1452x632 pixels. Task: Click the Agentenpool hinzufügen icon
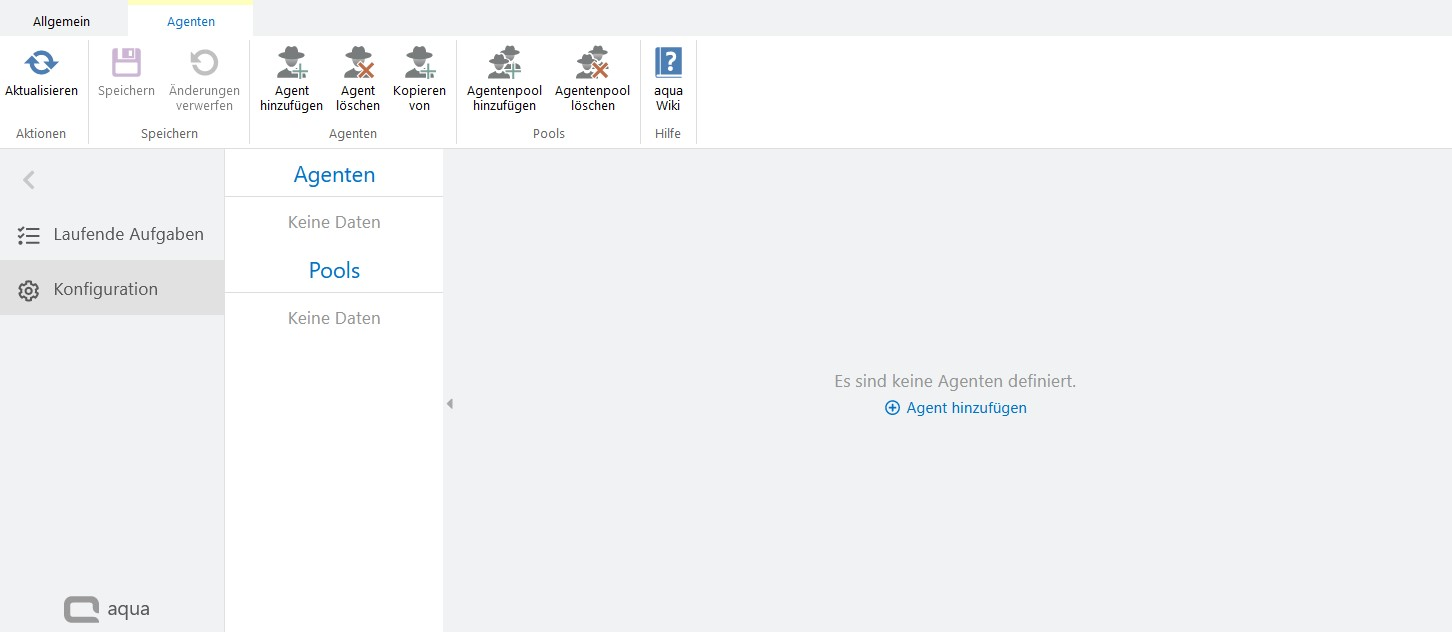coord(504,65)
